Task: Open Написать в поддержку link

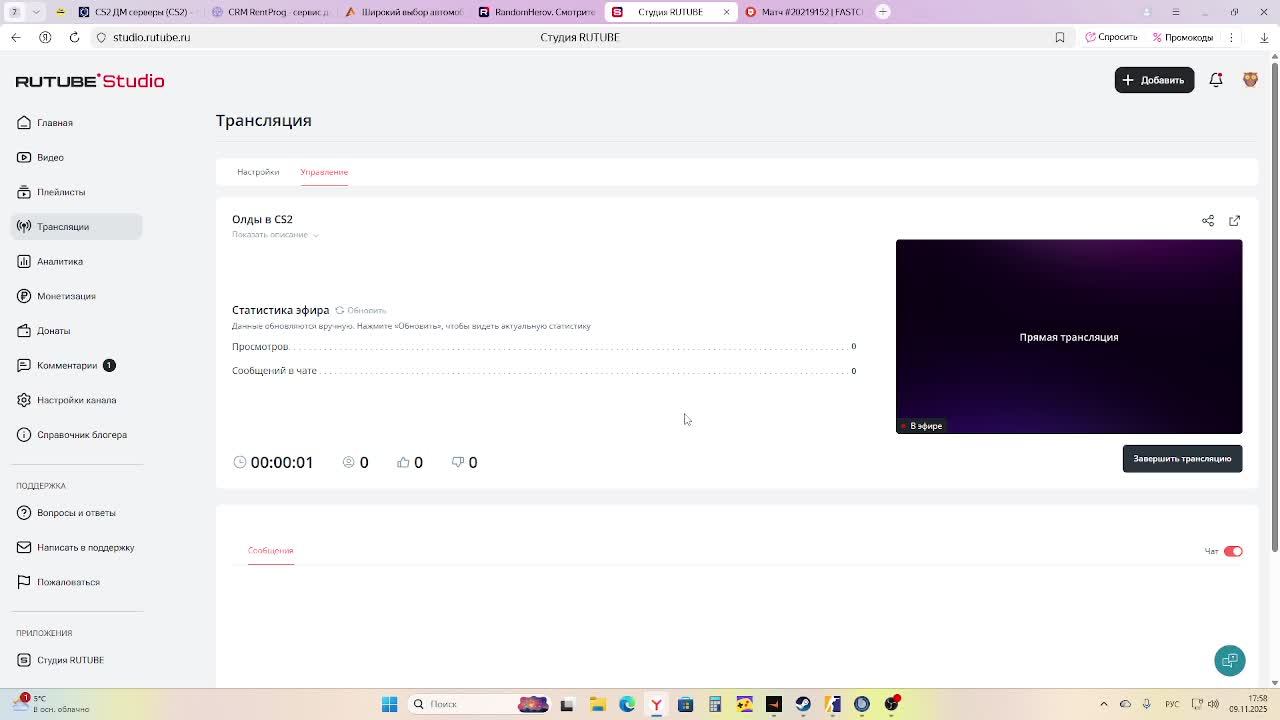Action: click(x=75, y=548)
